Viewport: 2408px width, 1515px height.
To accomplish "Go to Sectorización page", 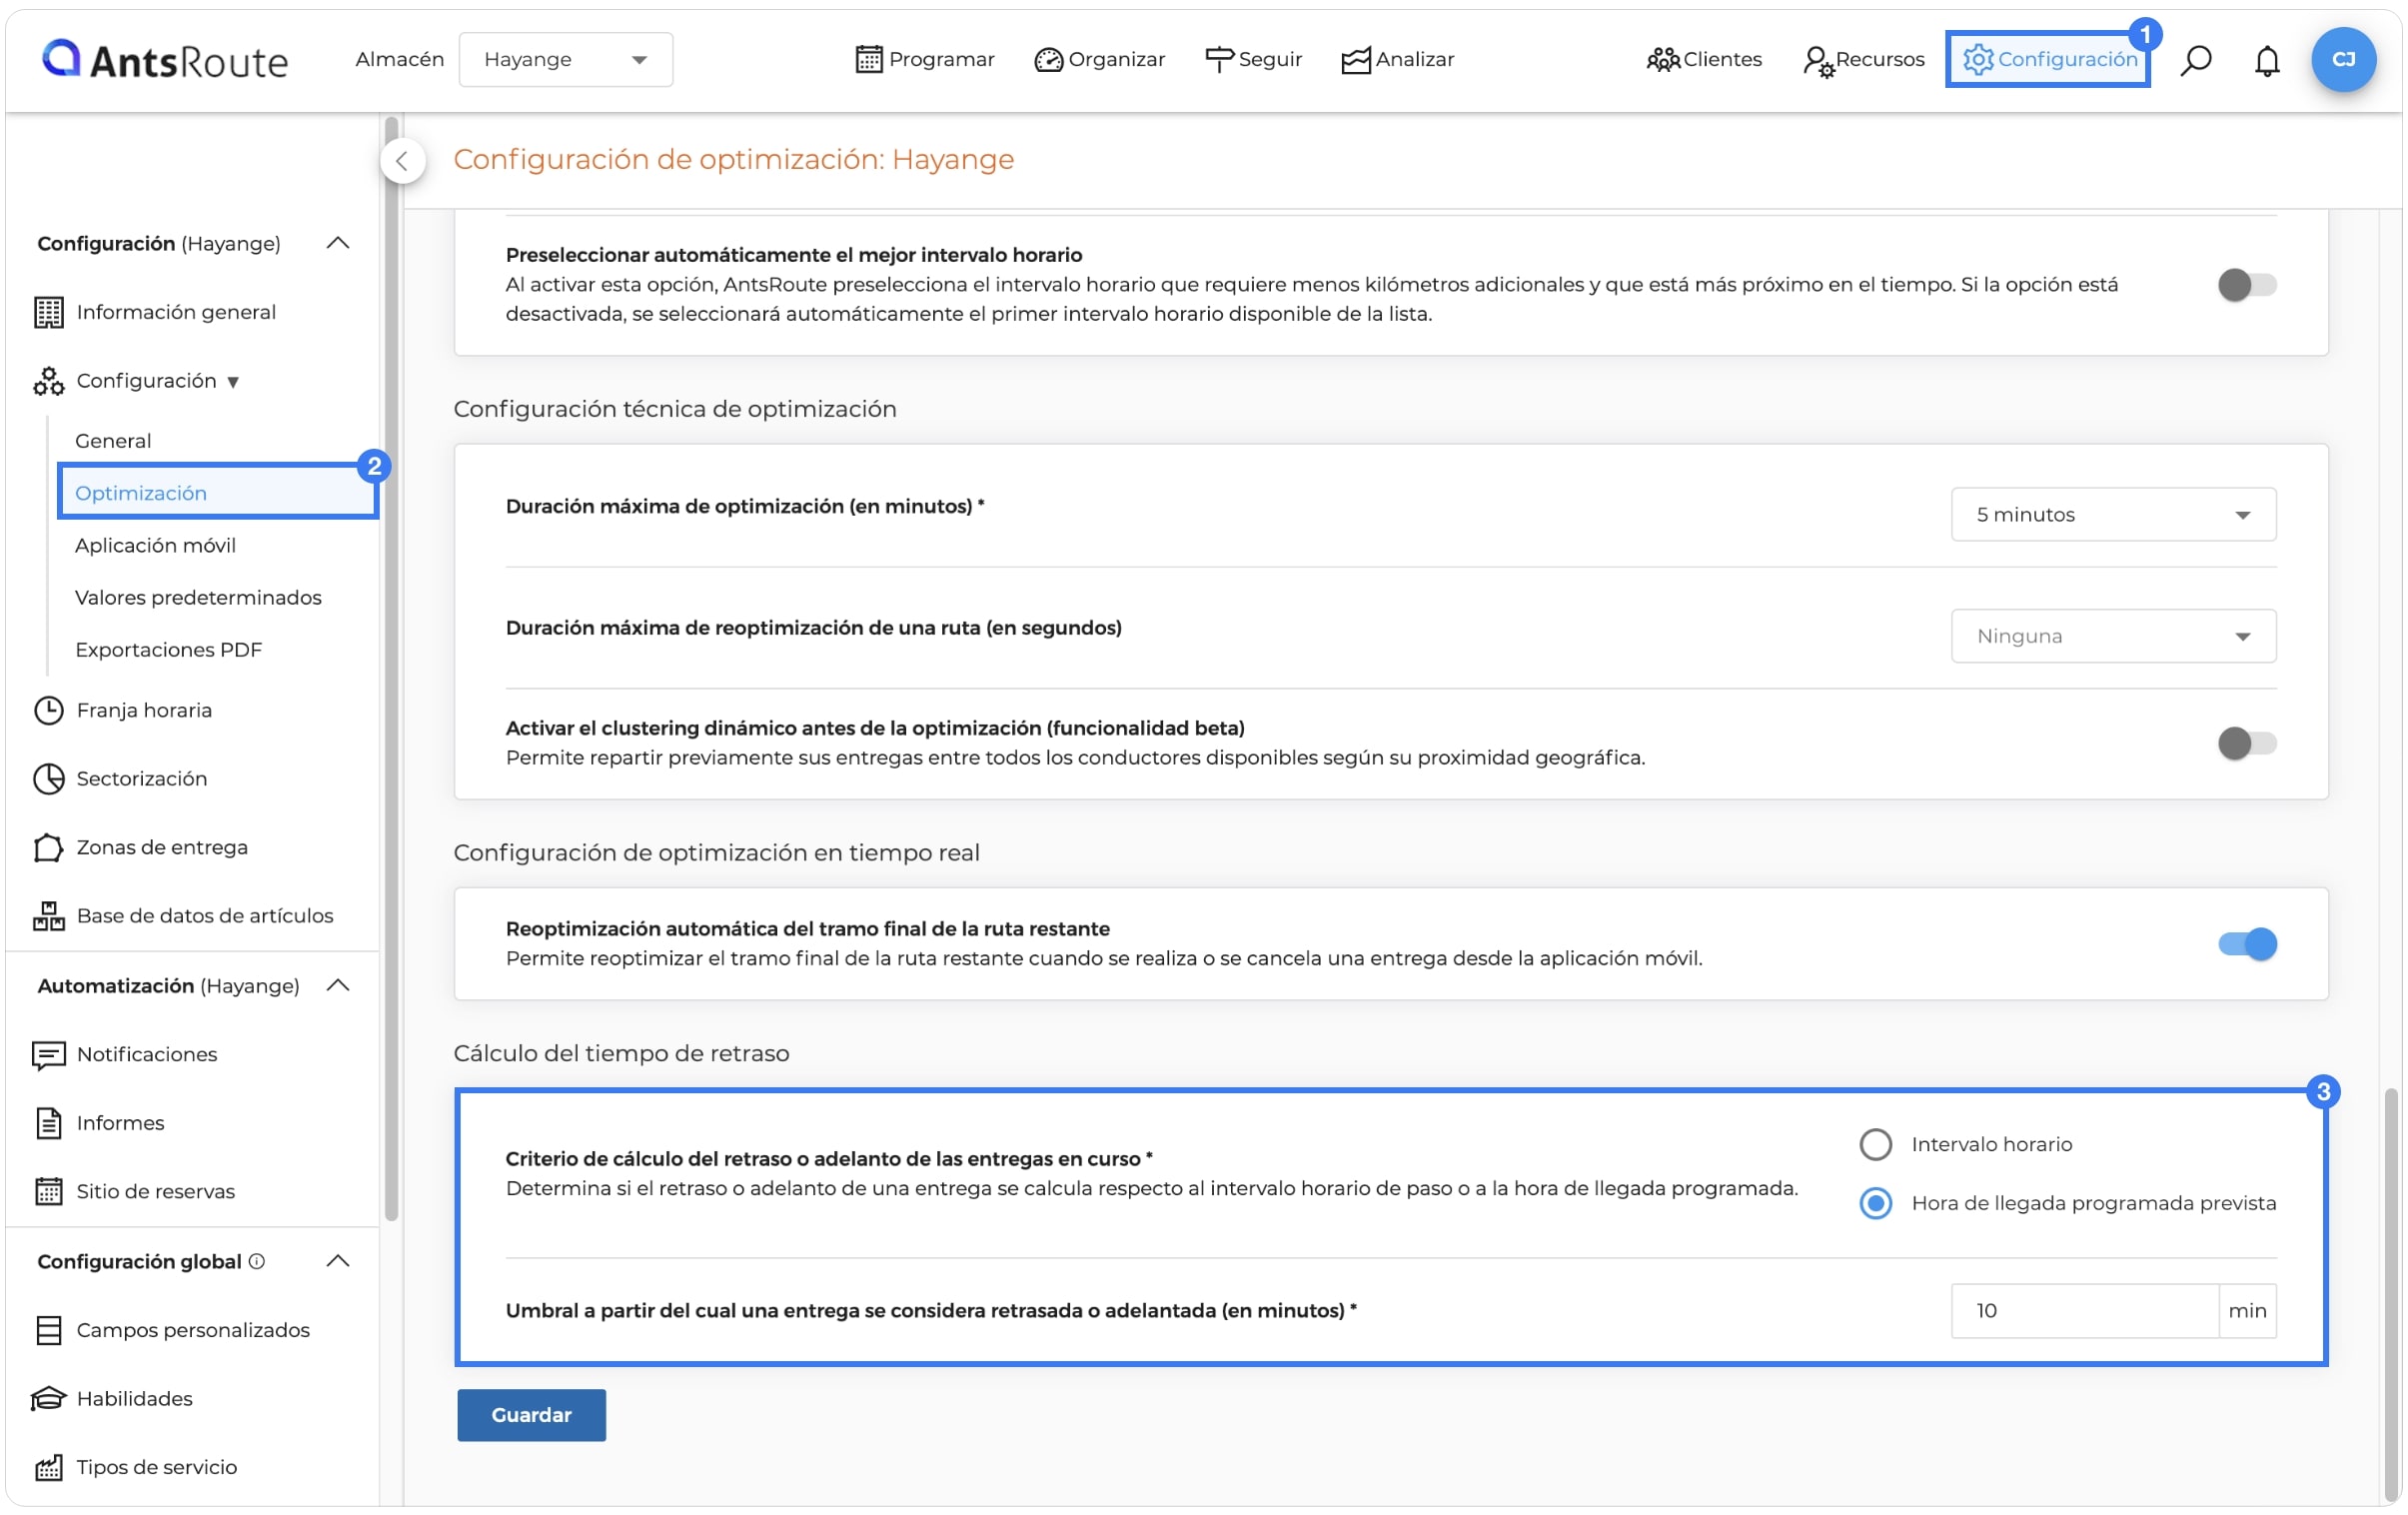I will pyautogui.click(x=142, y=779).
